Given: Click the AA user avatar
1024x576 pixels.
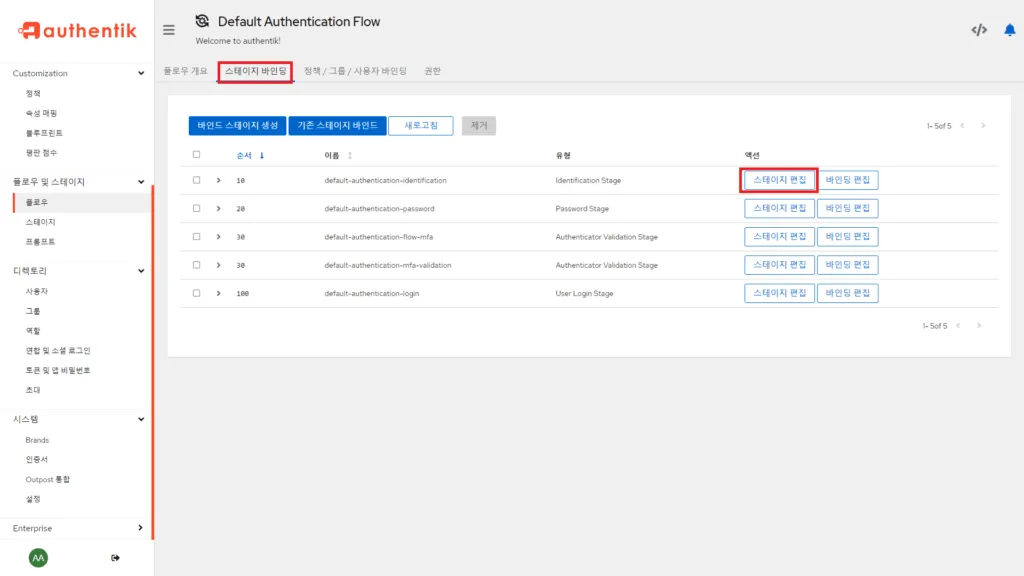Looking at the screenshot, I should pyautogui.click(x=38, y=557).
